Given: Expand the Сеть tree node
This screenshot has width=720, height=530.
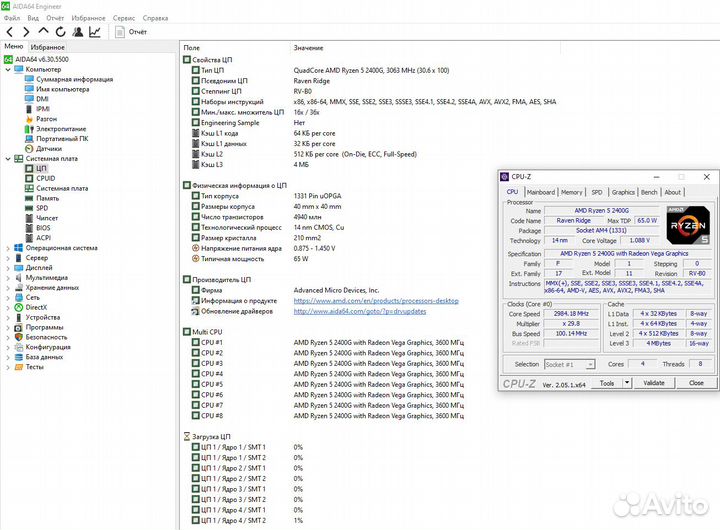Looking at the screenshot, I should click(8, 298).
